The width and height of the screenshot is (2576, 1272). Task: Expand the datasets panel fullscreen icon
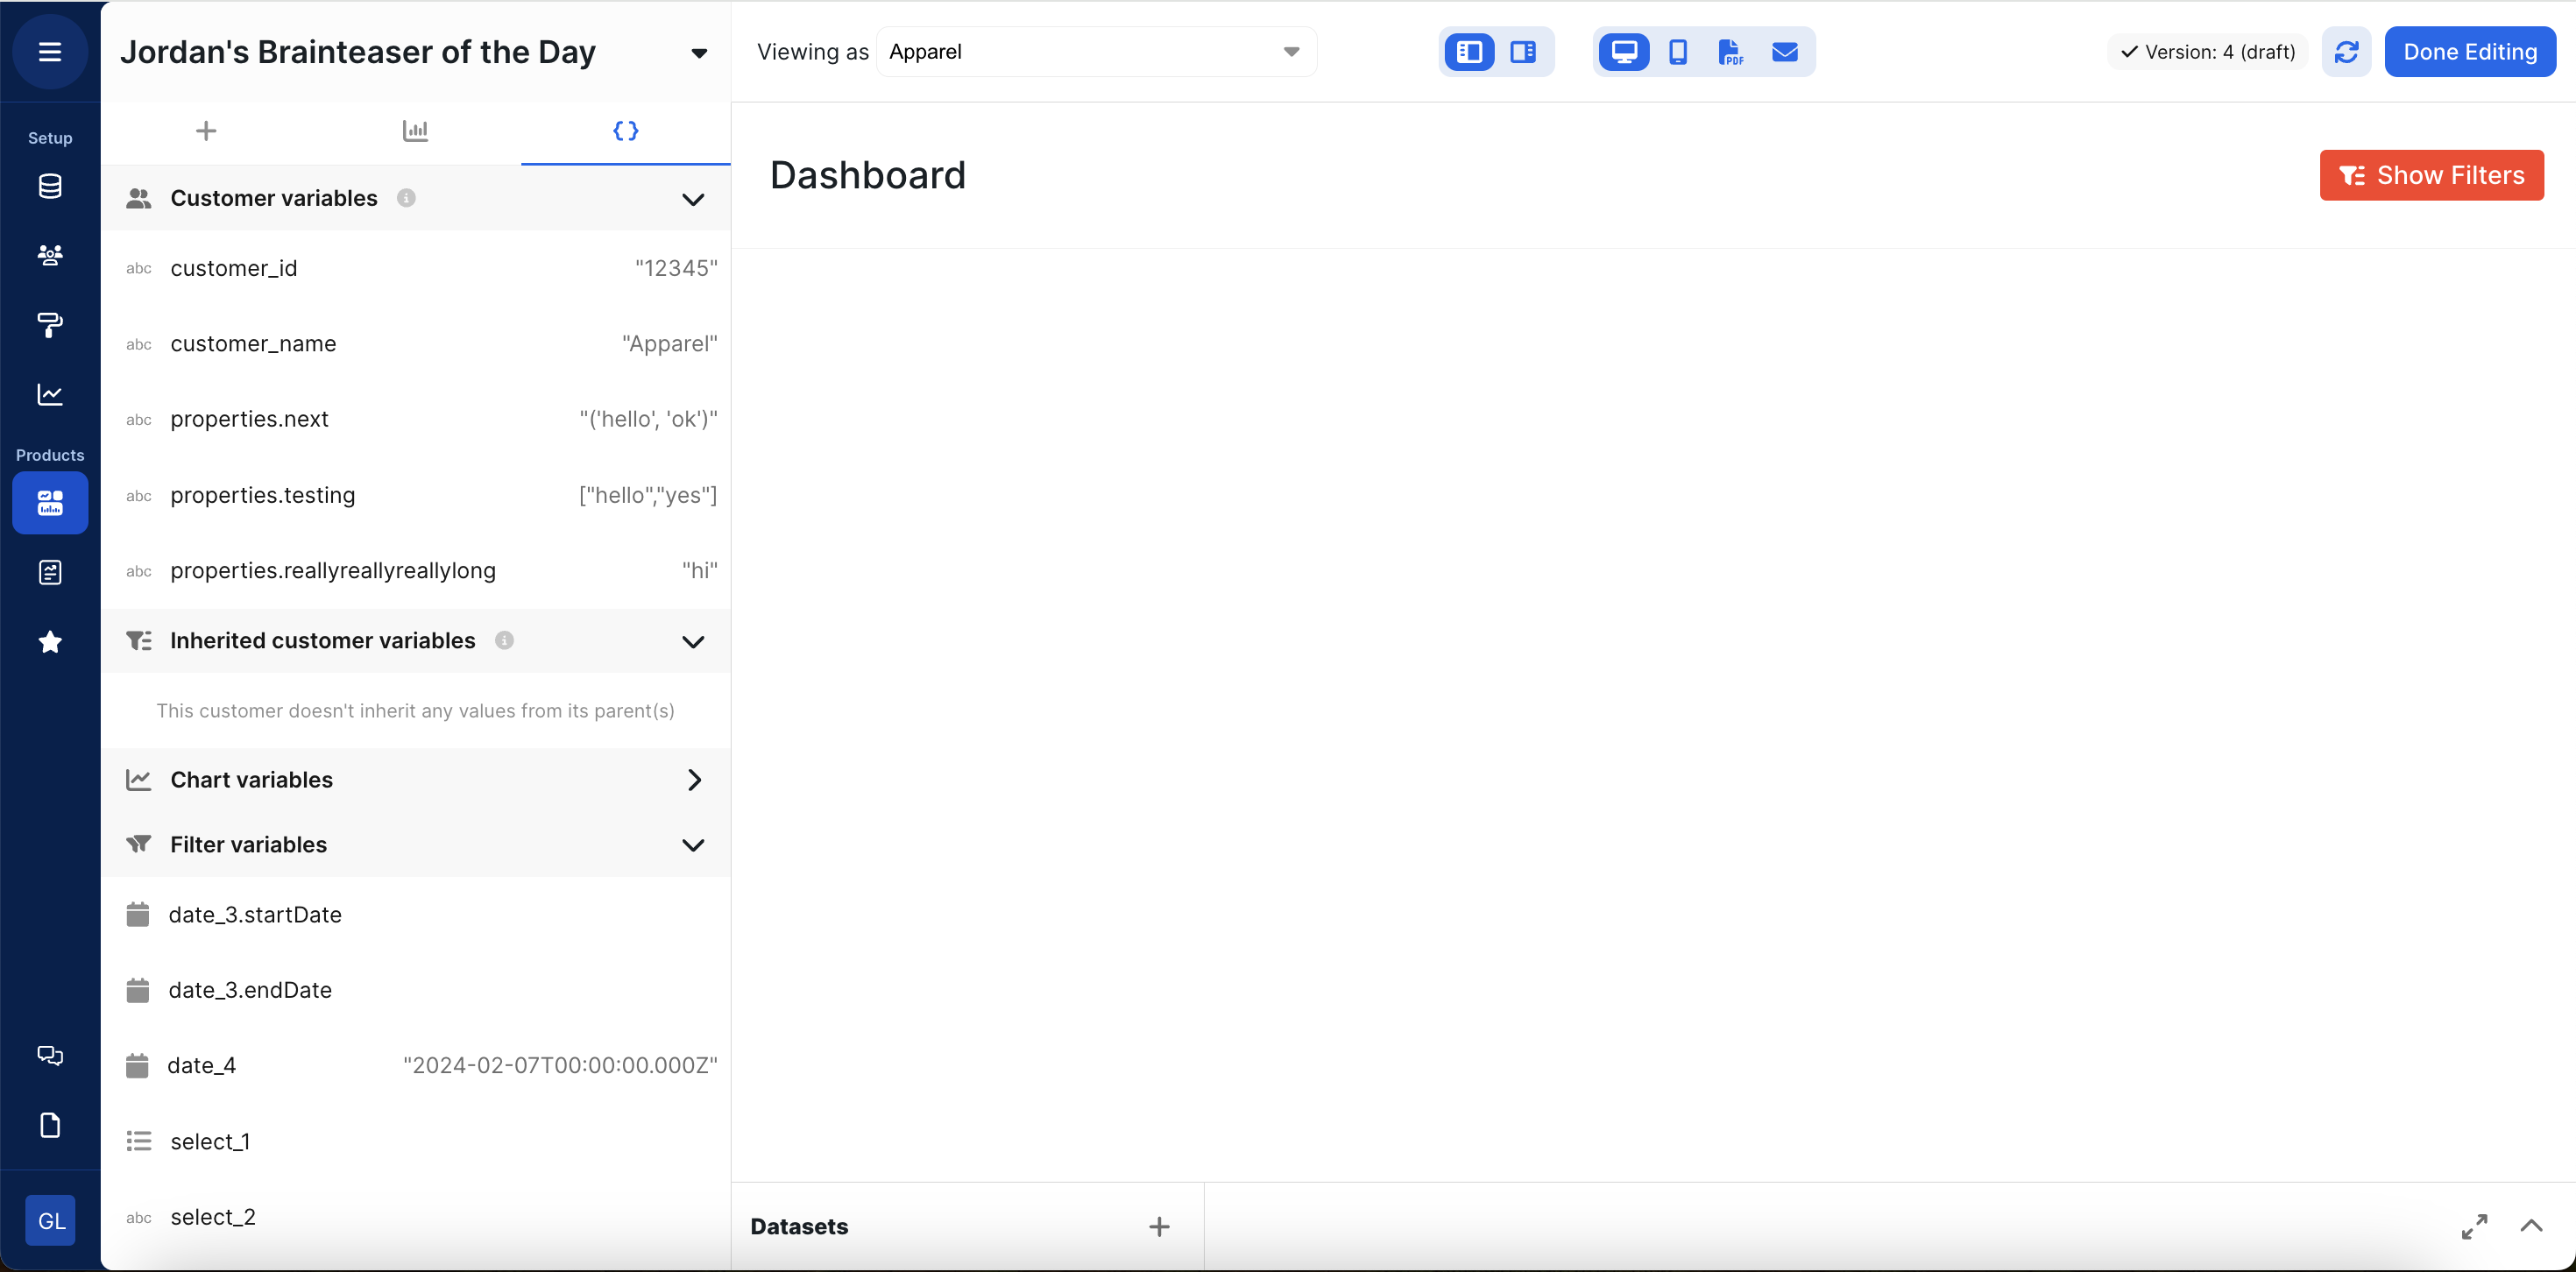click(x=2474, y=1226)
